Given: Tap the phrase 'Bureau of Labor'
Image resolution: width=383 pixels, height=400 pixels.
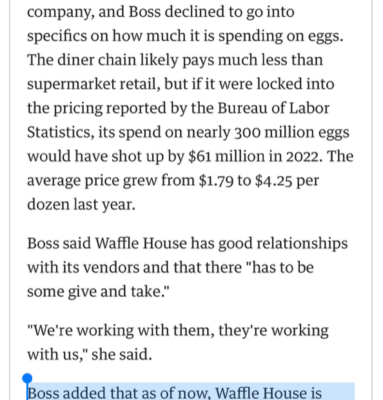Looking at the screenshot, I should pos(273,108).
